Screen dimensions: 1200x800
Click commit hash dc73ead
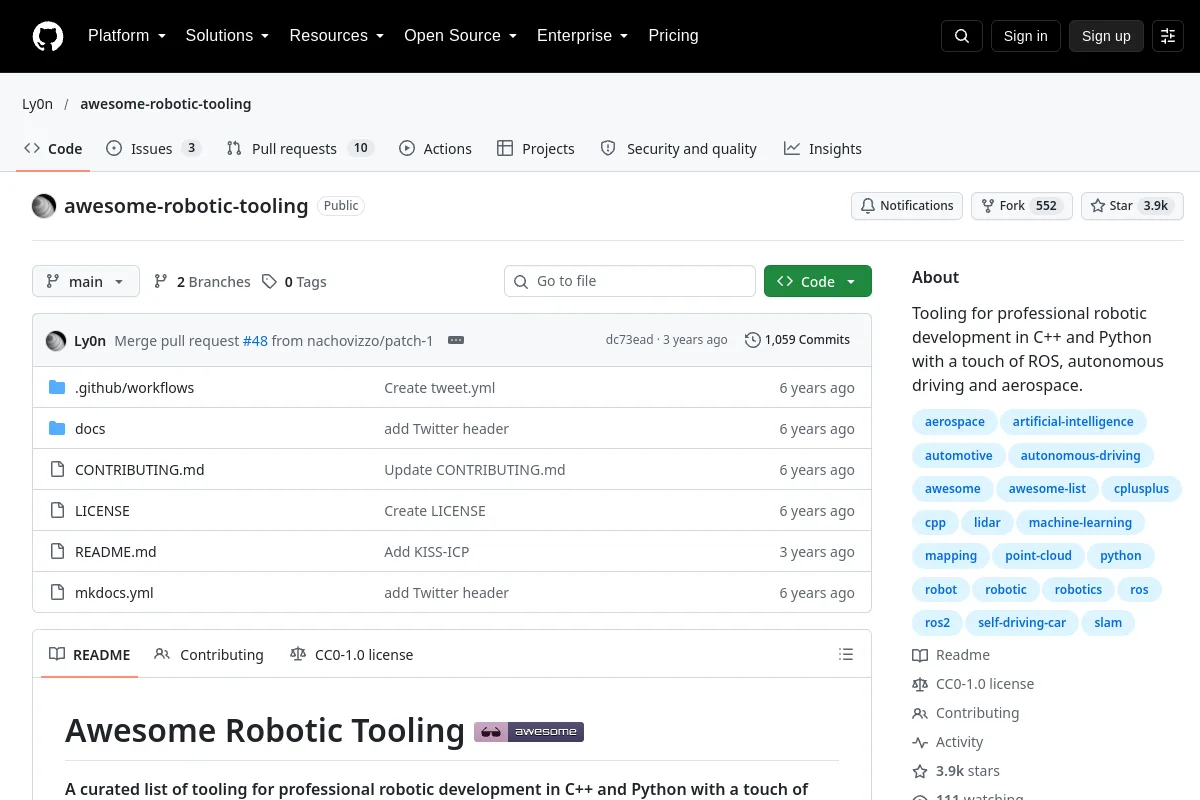click(629, 340)
